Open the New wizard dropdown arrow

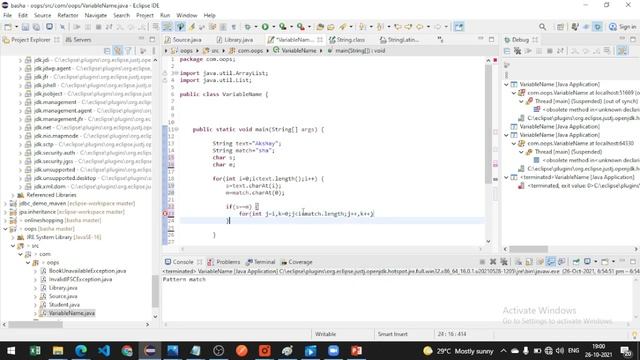click(x=16, y=27)
